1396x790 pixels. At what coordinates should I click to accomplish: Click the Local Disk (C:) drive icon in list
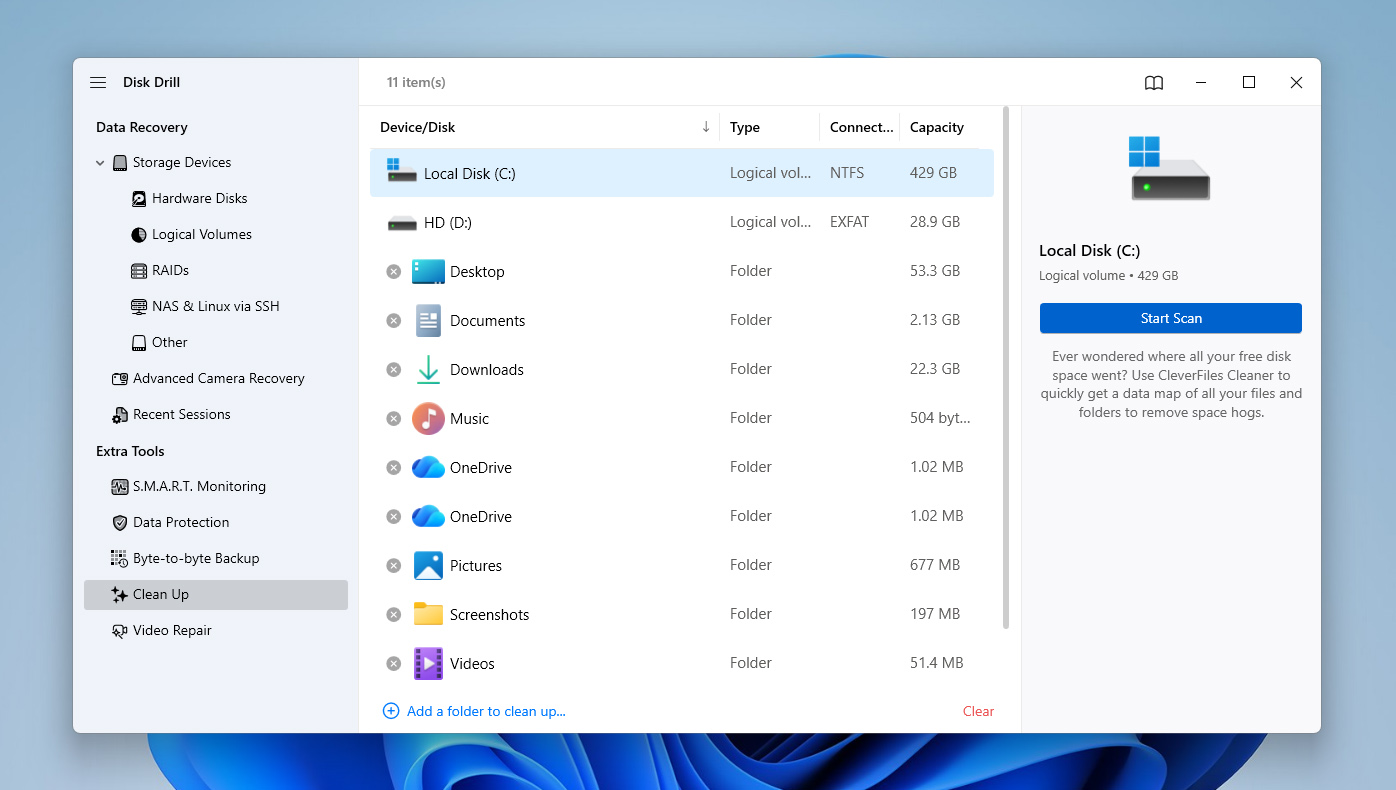[x=402, y=171]
